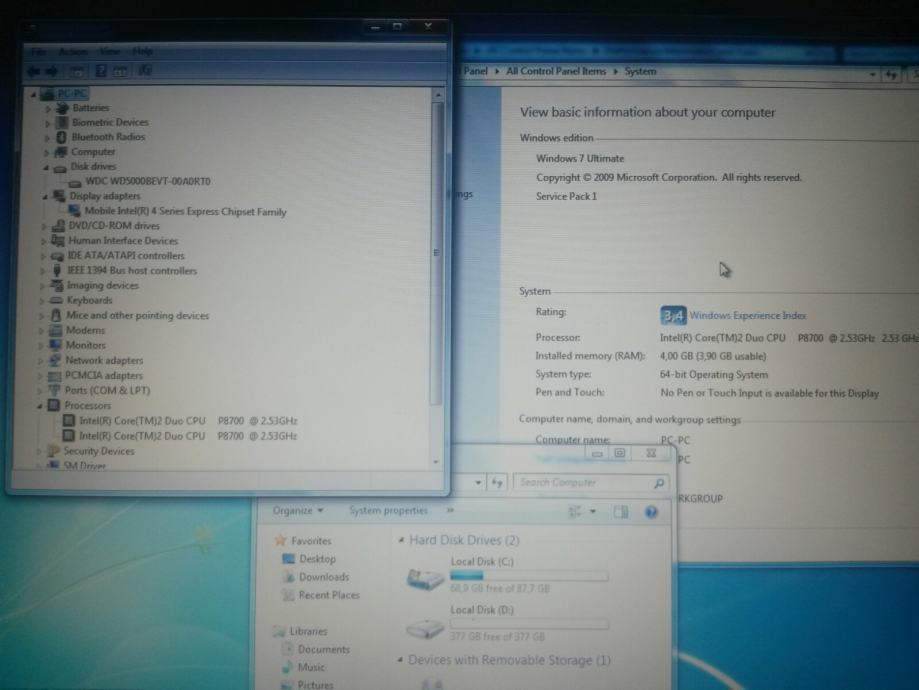This screenshot has height=690, width=919.
Task: Click the System breadcrumb in address bar
Action: click(x=640, y=72)
